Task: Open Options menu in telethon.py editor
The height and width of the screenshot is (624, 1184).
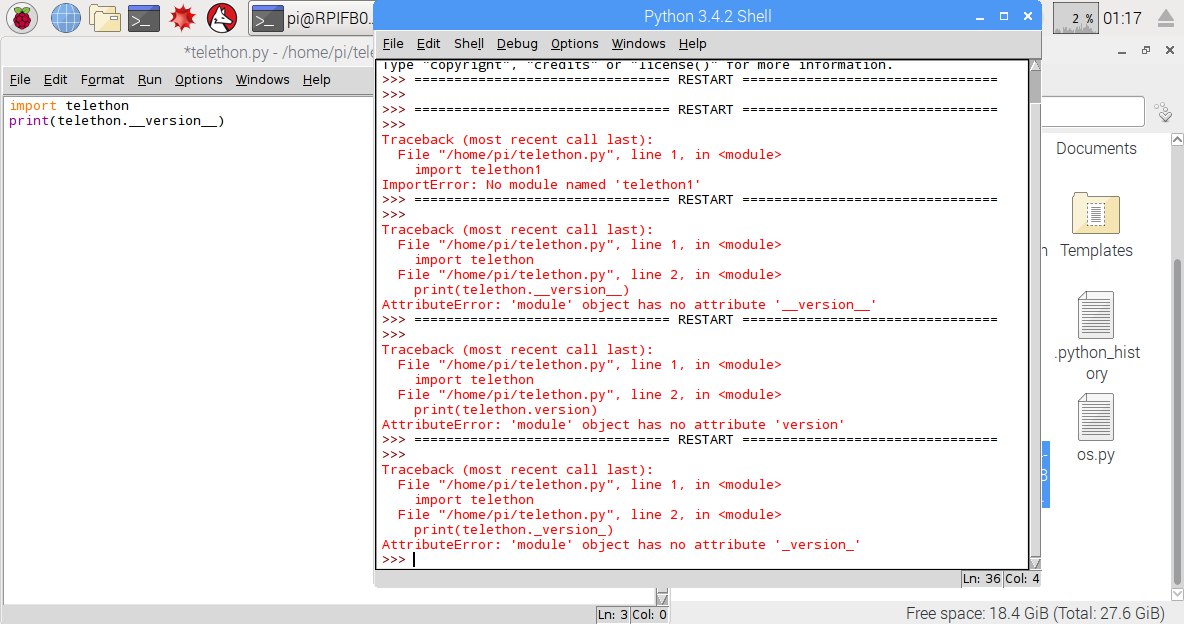Action: [x=199, y=79]
